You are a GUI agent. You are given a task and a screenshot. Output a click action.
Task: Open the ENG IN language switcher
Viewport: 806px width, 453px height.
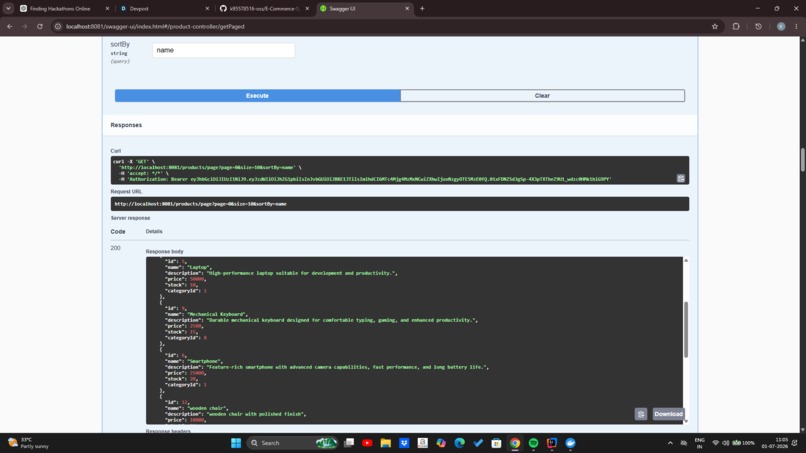[x=699, y=443]
